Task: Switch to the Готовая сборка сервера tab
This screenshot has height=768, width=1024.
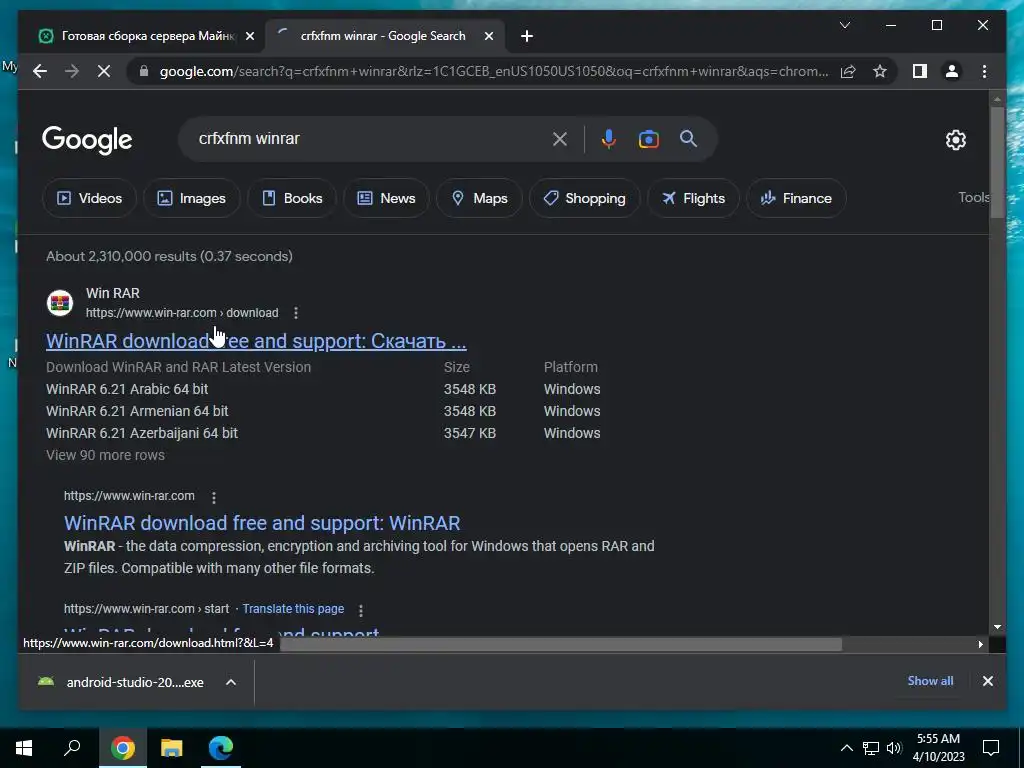Action: (x=147, y=36)
